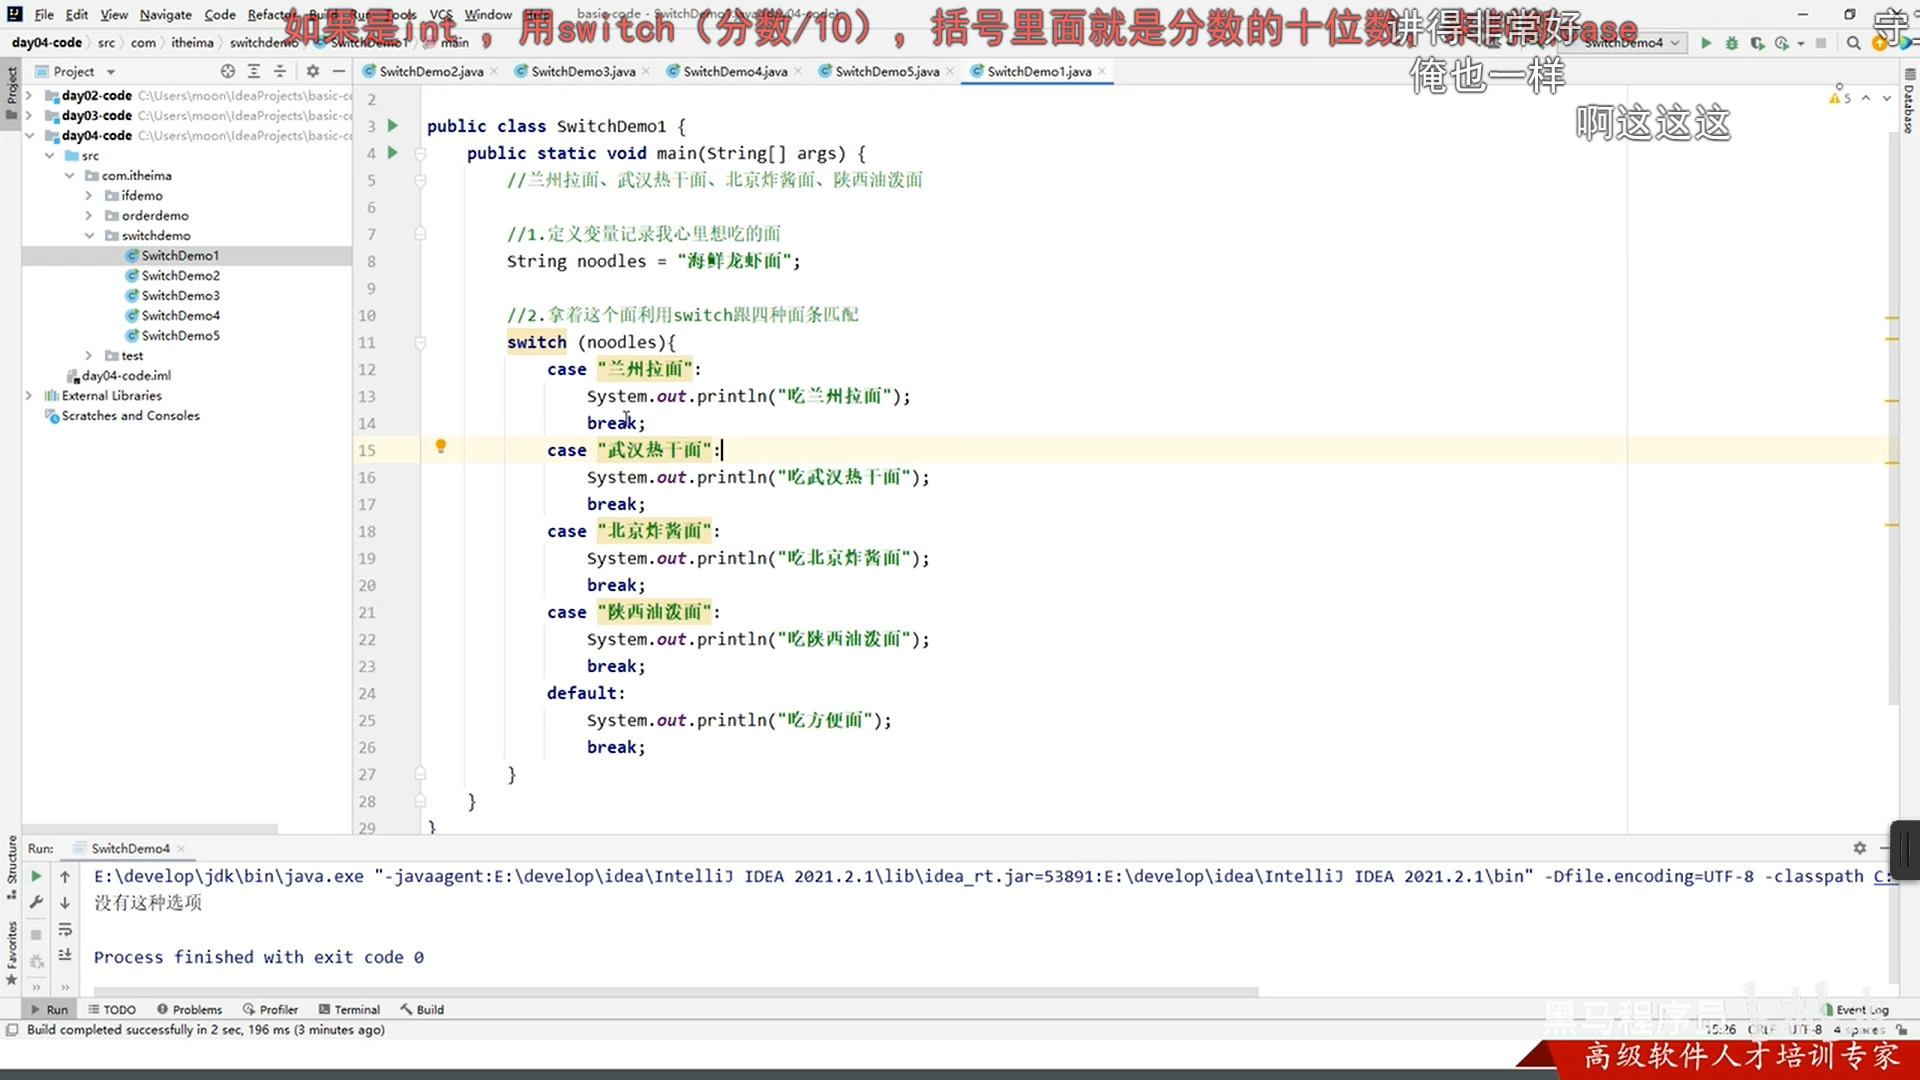Open the Code menu
The height and width of the screenshot is (1080, 1920).
[x=220, y=14]
